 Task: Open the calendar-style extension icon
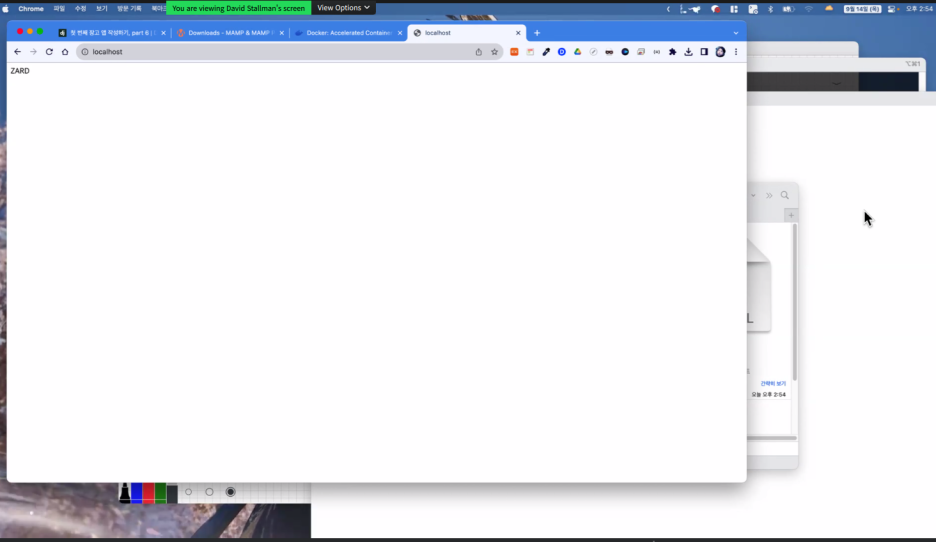pos(530,52)
